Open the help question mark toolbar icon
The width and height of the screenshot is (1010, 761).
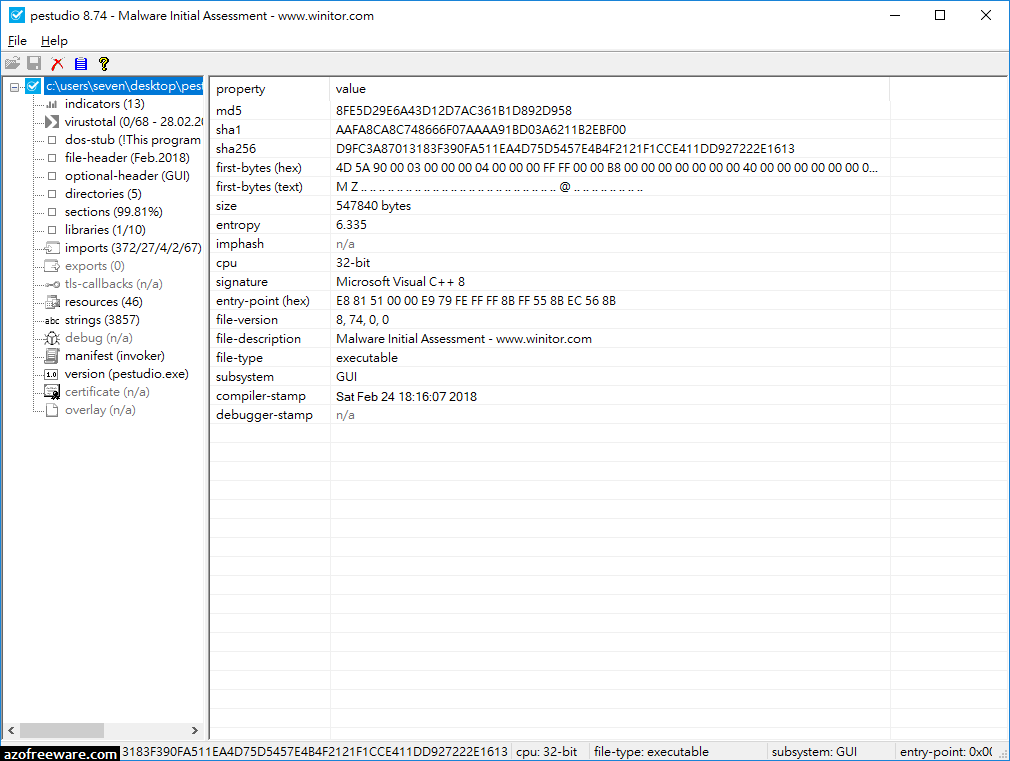(x=103, y=63)
